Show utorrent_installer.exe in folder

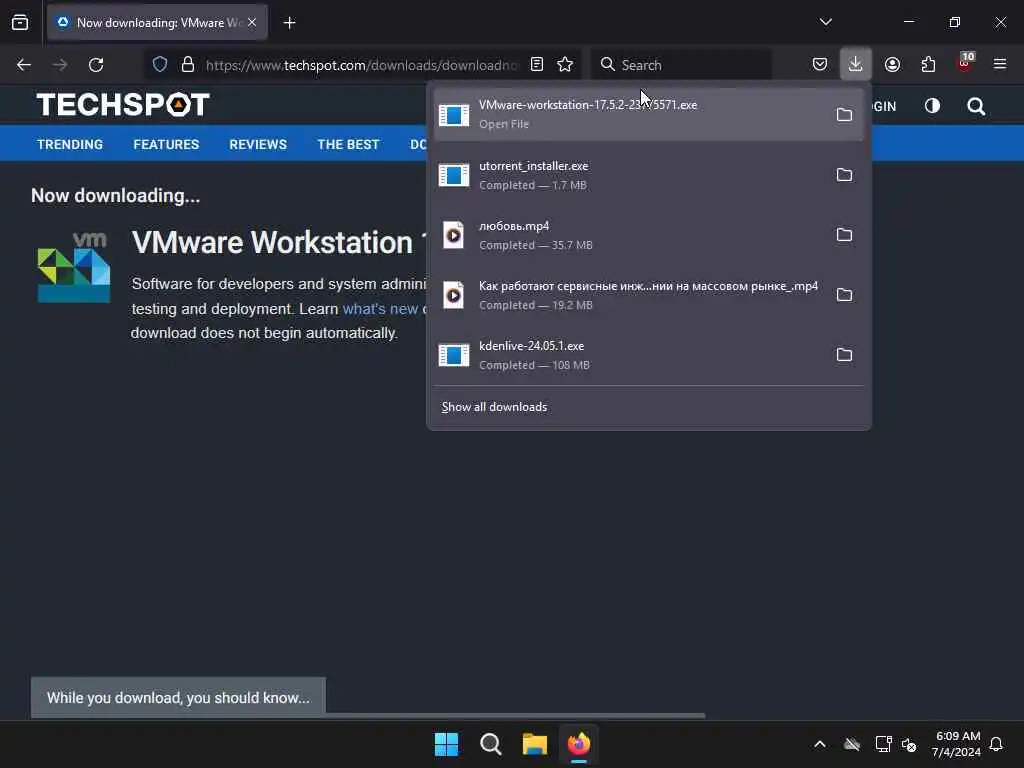[844, 175]
